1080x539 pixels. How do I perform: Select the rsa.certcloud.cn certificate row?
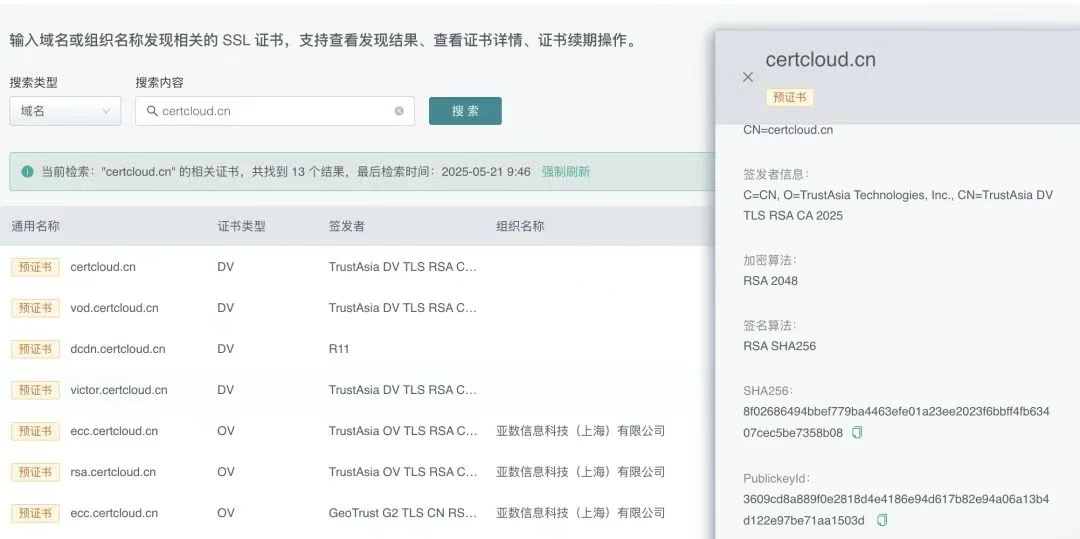coord(113,472)
